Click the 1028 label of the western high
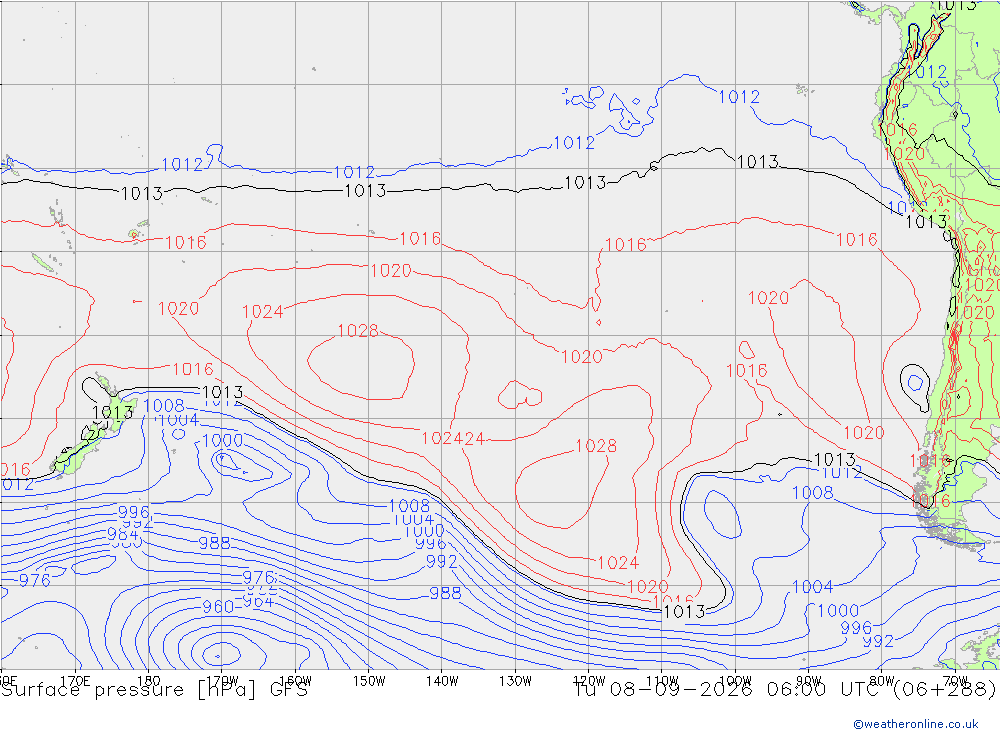1000x733 pixels. click(358, 330)
